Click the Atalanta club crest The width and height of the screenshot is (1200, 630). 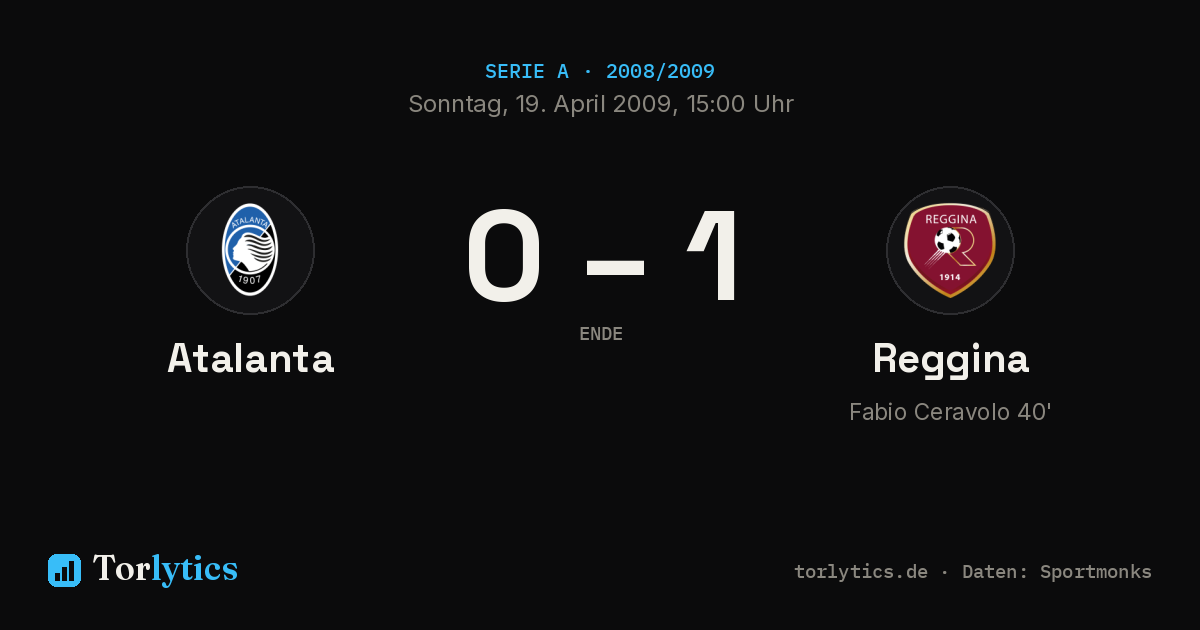click(x=250, y=250)
